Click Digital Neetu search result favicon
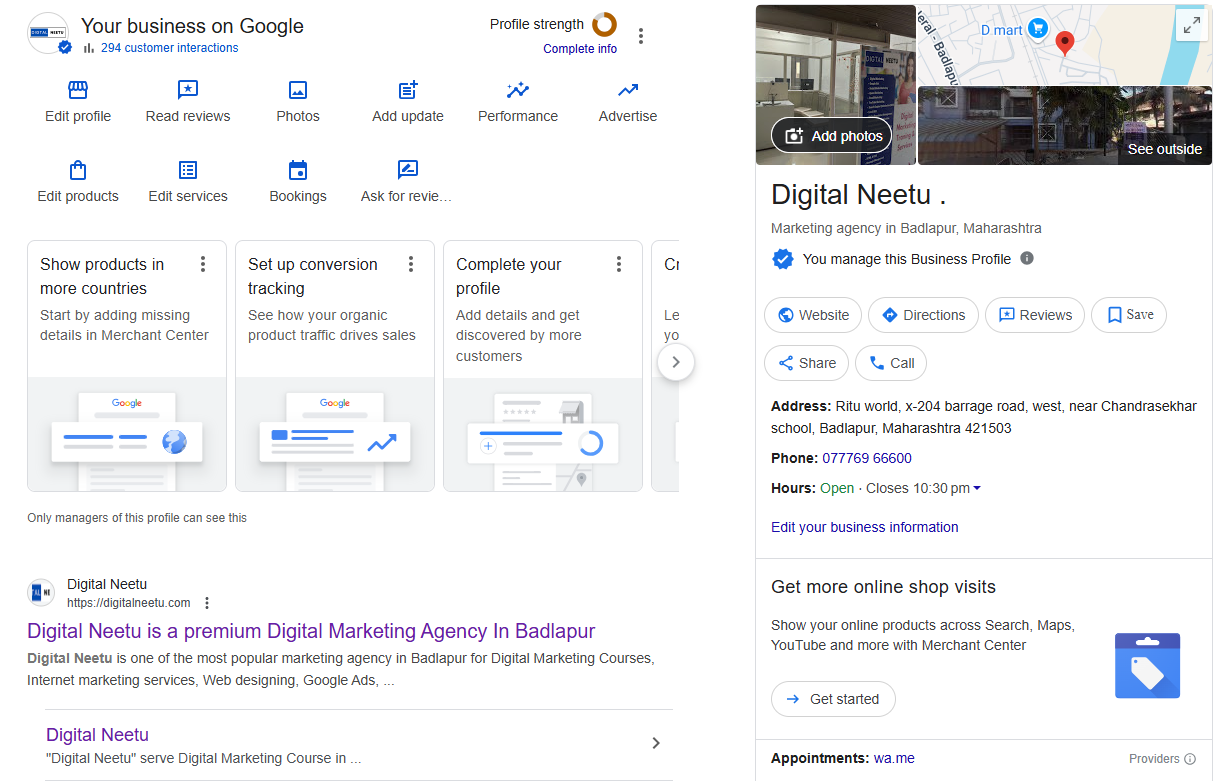Screen dimensions: 1216x781 tap(41, 593)
